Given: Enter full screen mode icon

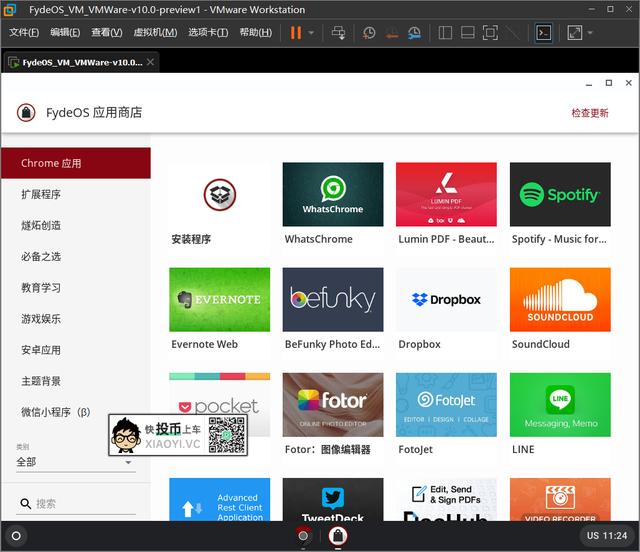Looking at the screenshot, I should (x=490, y=33).
